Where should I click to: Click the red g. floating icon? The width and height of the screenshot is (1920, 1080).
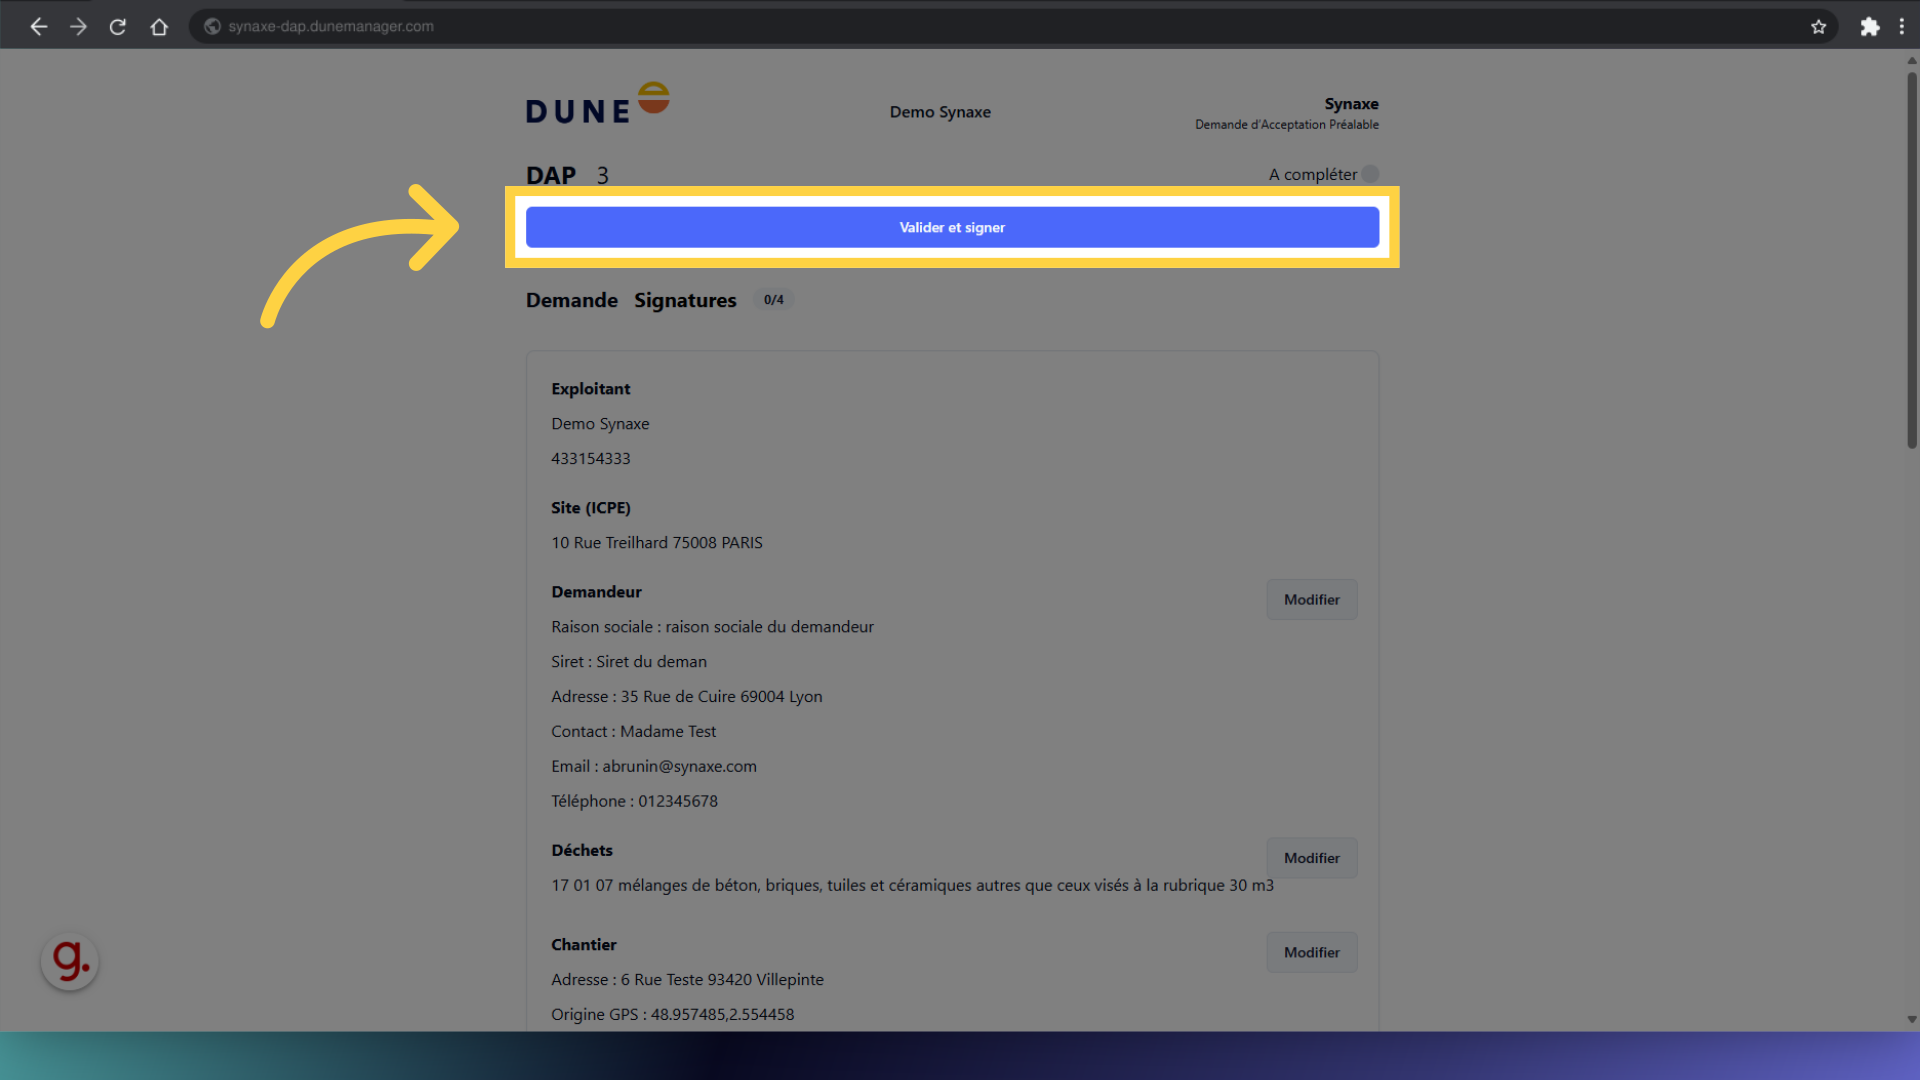pyautogui.click(x=70, y=961)
